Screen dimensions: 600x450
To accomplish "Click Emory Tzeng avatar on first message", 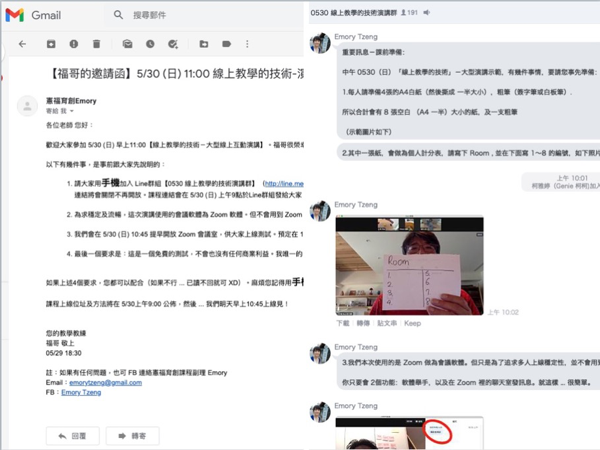I will pos(320,43).
